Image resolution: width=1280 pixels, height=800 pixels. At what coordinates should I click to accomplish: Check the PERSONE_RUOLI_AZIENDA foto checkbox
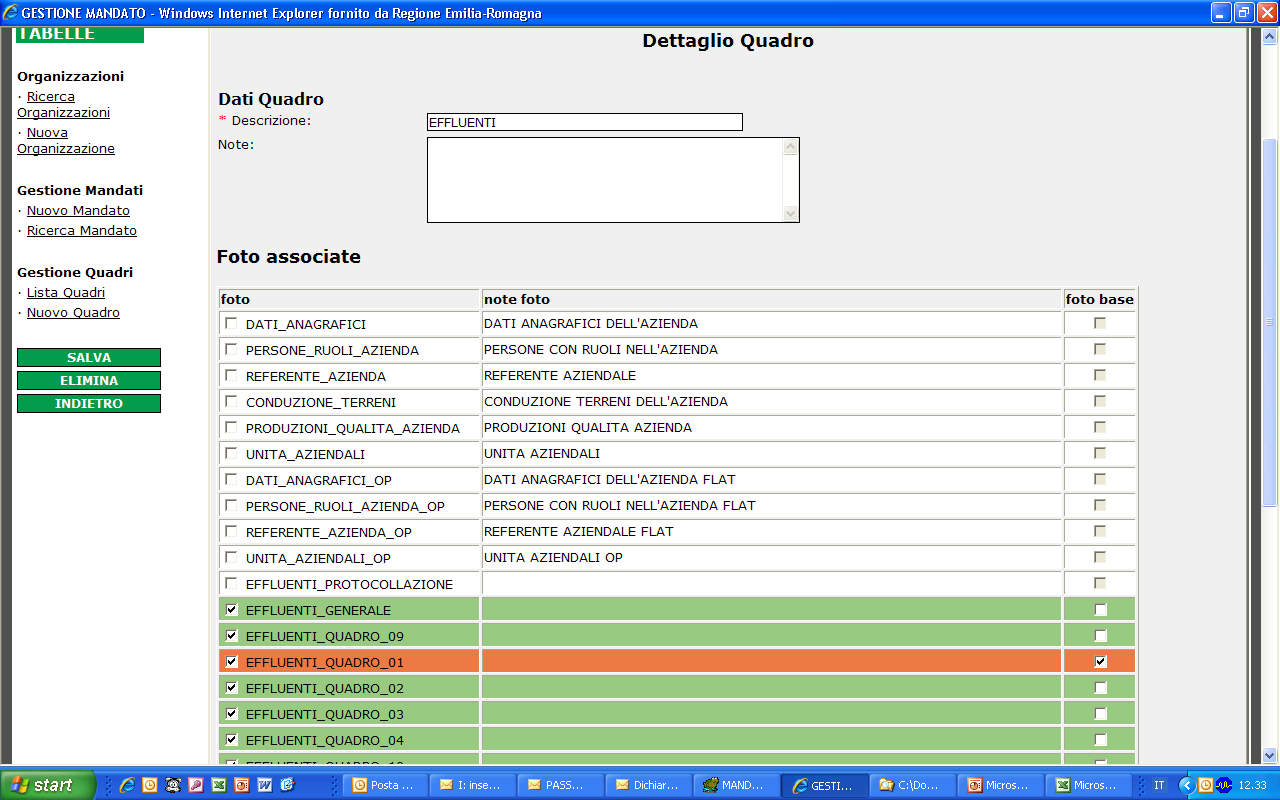click(232, 349)
